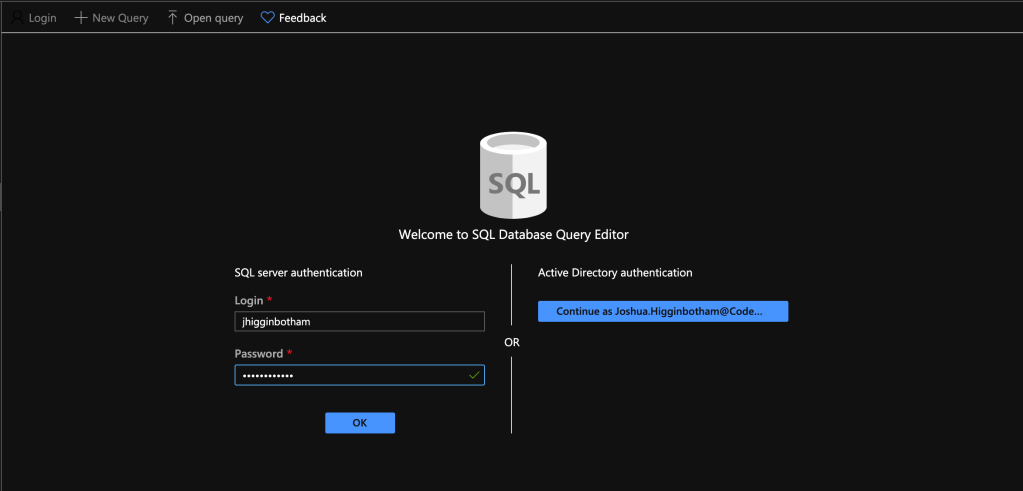Click the Login label above the username field
The width and height of the screenshot is (1023, 491).
(x=249, y=300)
